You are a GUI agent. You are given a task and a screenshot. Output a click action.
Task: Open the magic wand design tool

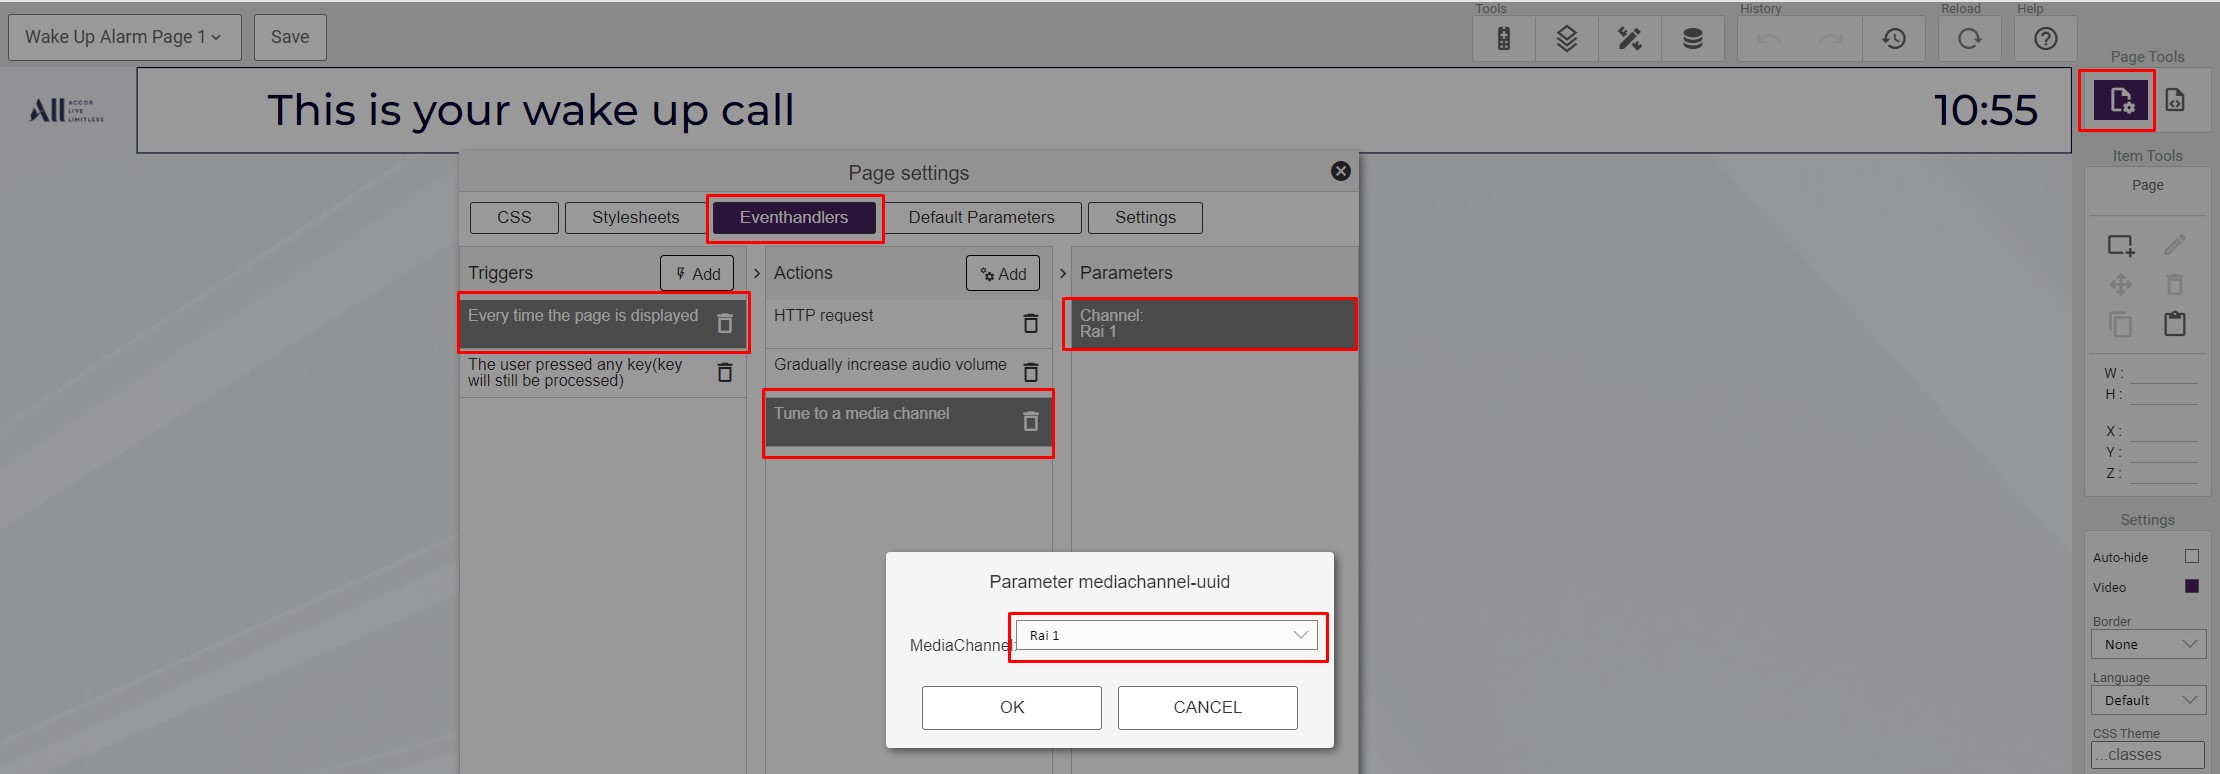1630,39
